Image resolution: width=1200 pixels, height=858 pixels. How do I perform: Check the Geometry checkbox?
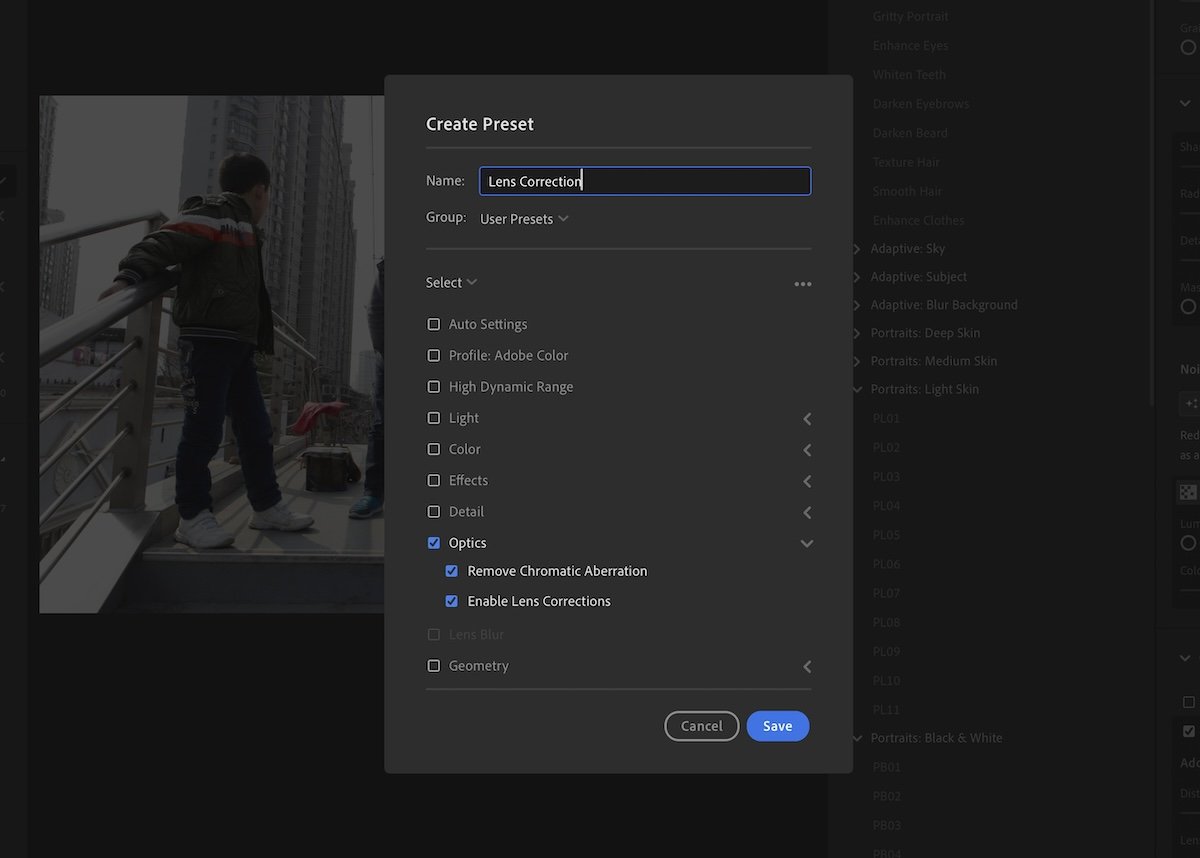pyautogui.click(x=433, y=665)
